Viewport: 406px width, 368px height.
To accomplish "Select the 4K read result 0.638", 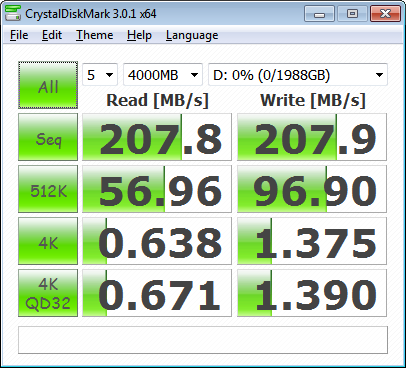I will [157, 241].
